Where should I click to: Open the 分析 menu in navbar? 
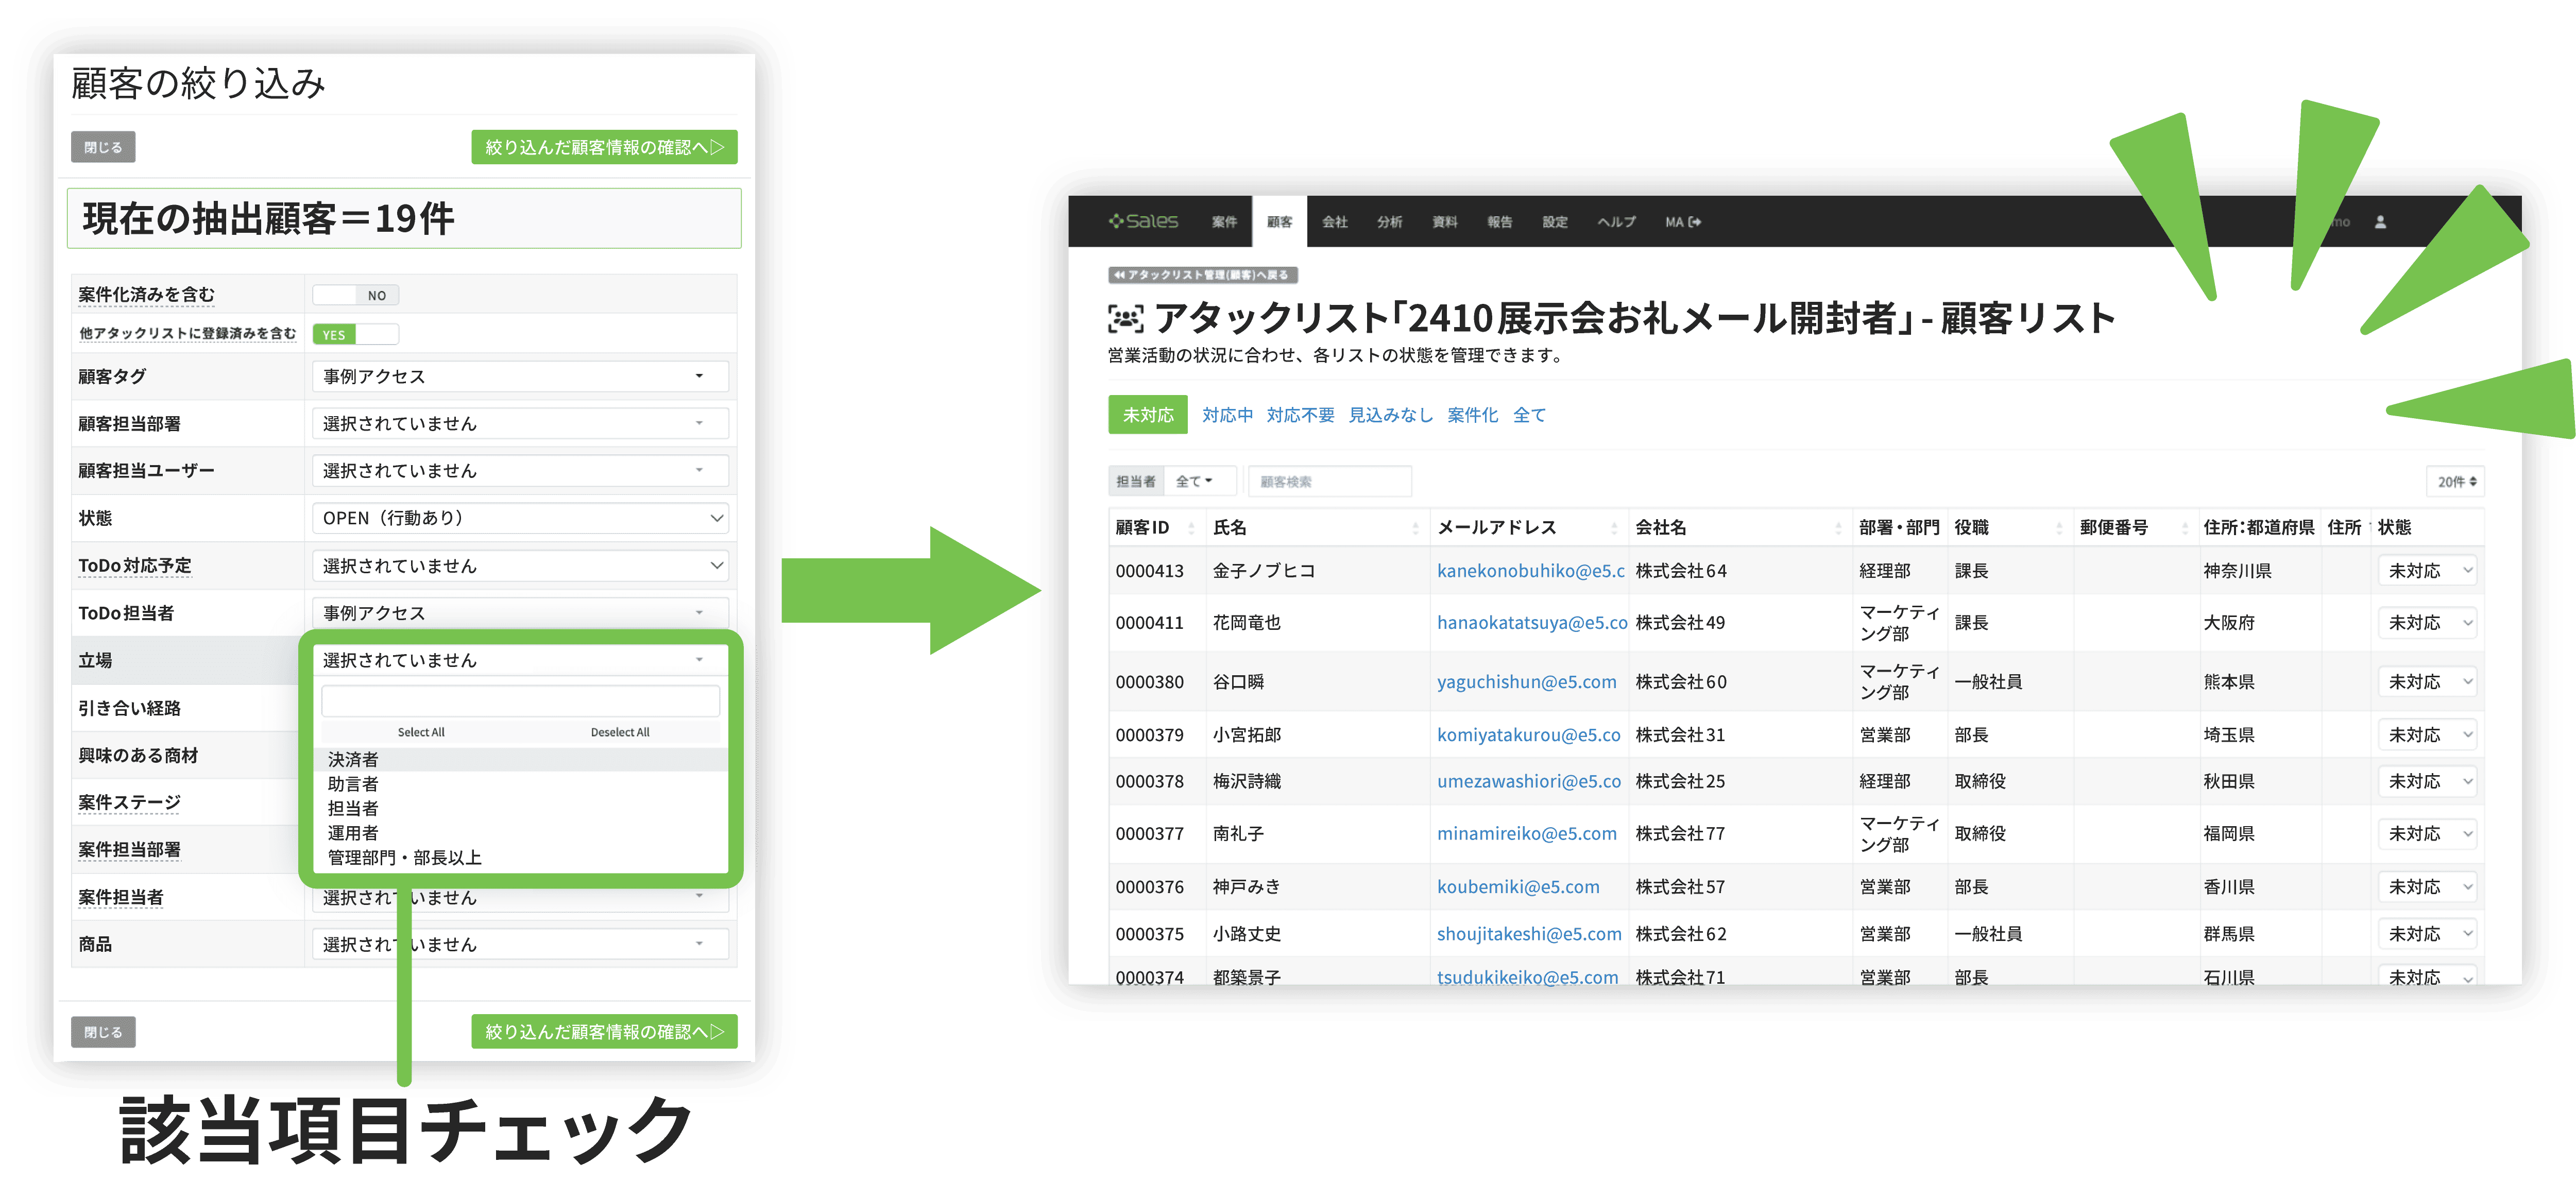(x=1390, y=222)
